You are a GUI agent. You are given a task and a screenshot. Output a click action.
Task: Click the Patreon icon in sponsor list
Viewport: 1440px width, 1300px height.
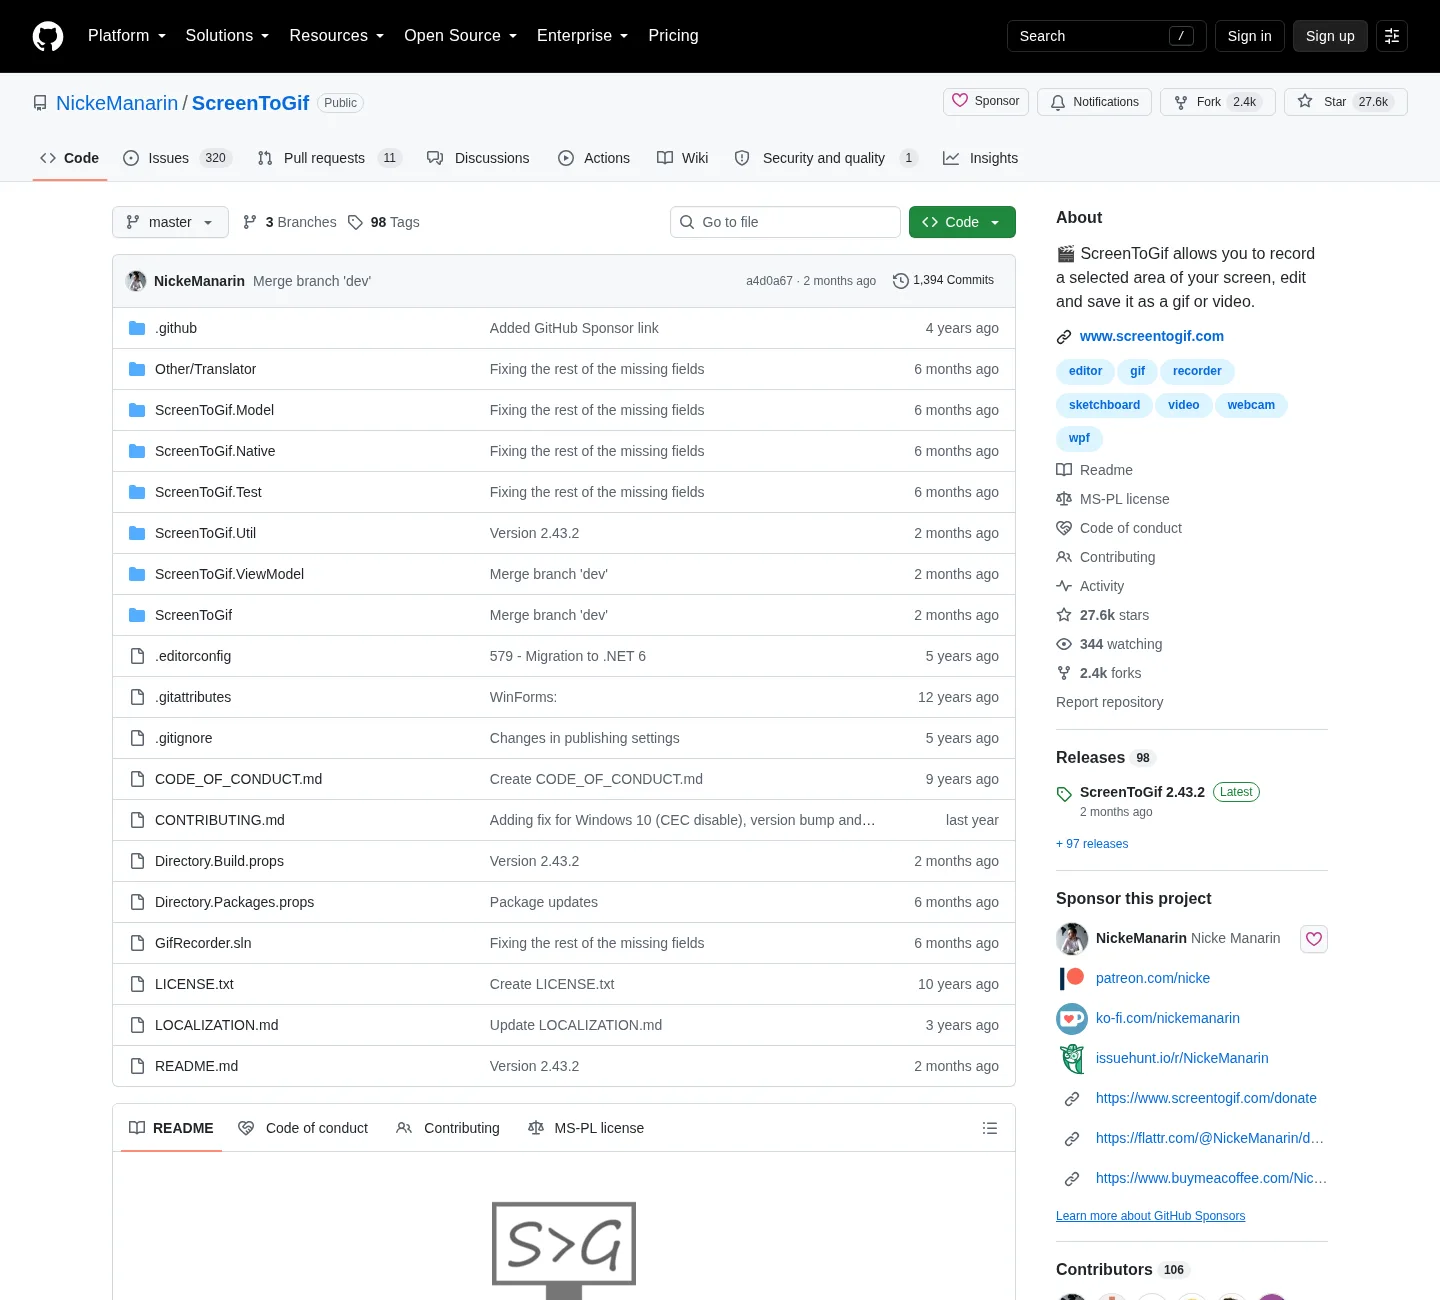tap(1072, 978)
